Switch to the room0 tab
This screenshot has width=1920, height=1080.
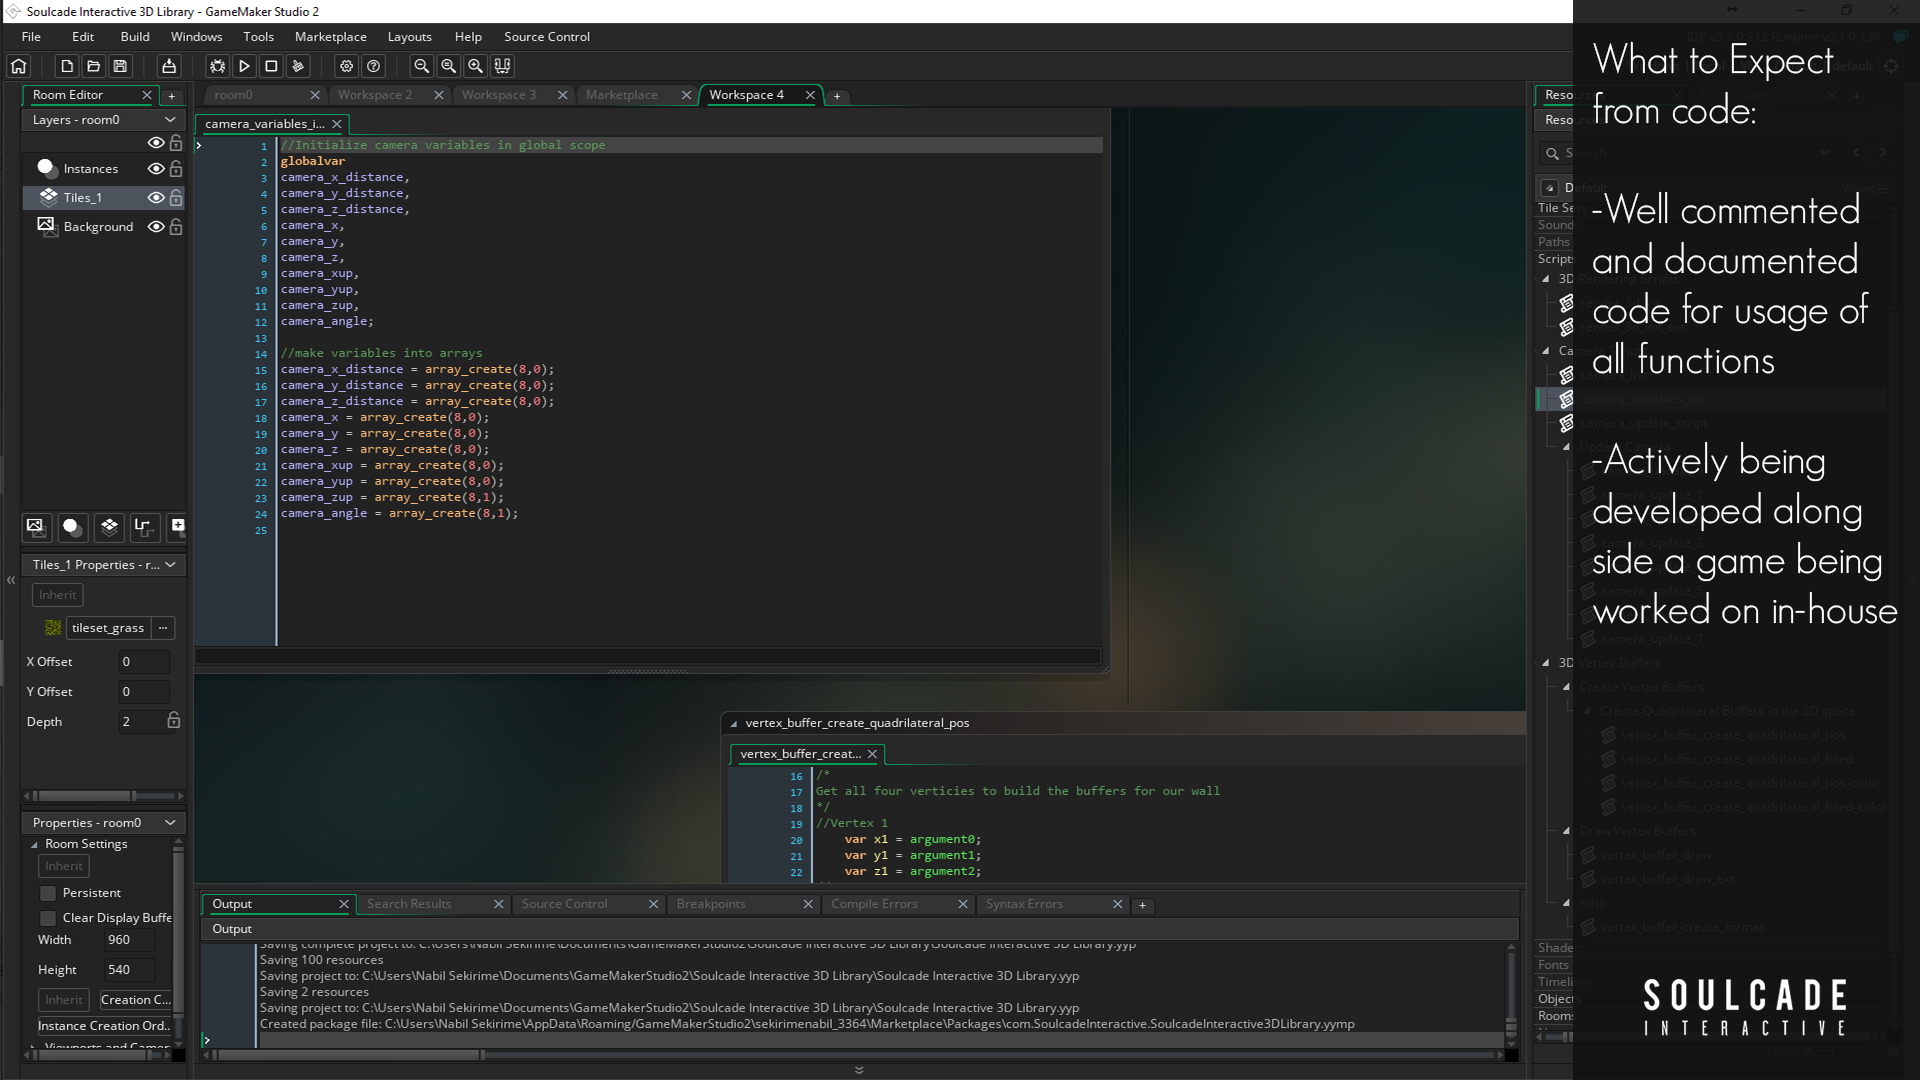(x=234, y=95)
